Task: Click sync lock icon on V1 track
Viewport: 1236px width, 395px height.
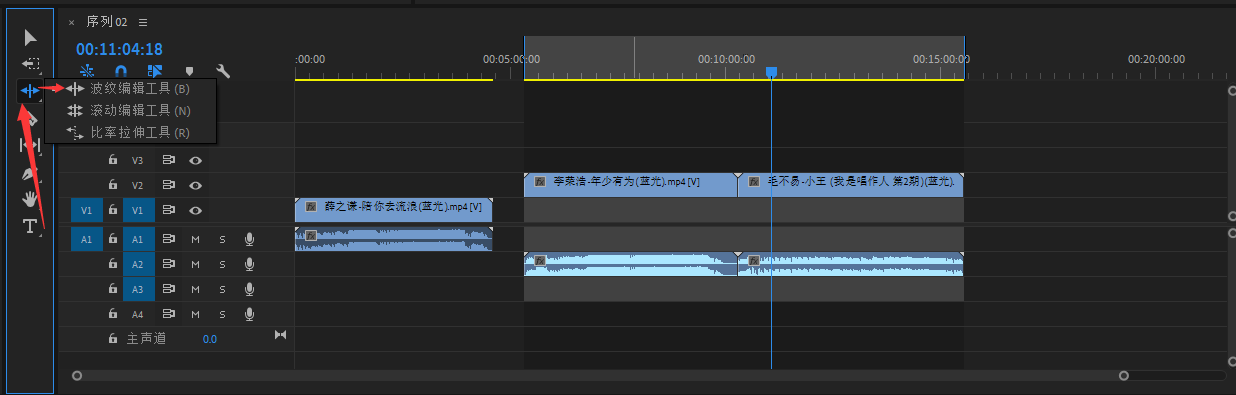Action: click(169, 210)
